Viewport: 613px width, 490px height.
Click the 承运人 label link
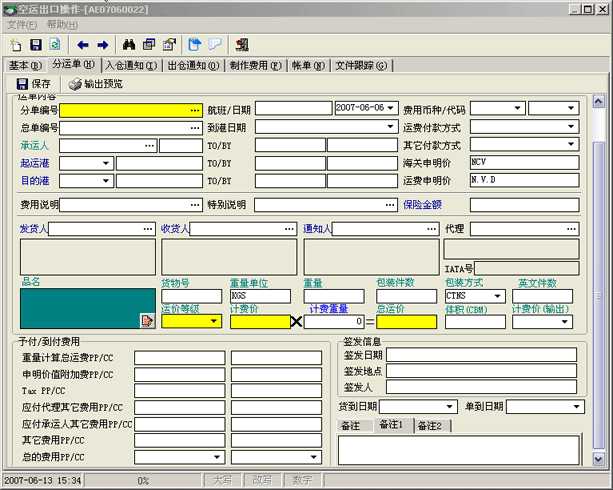point(35,146)
